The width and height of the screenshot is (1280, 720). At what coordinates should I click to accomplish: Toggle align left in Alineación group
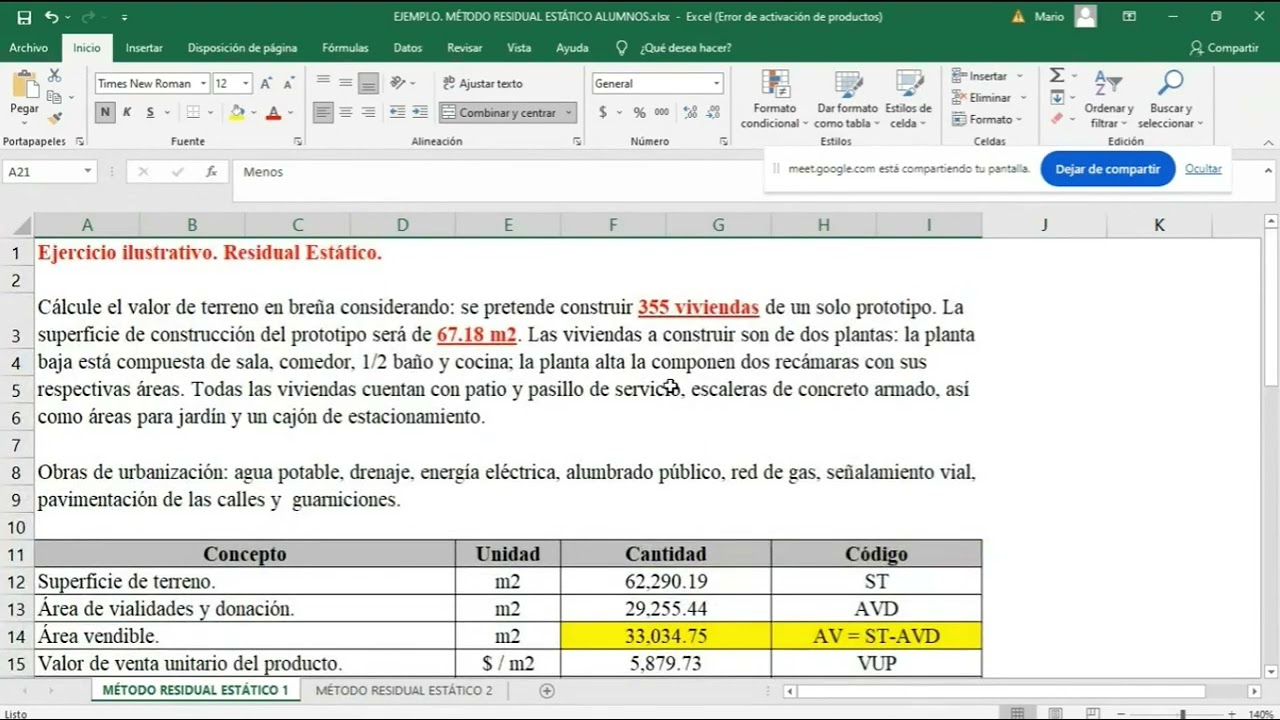[x=322, y=113]
